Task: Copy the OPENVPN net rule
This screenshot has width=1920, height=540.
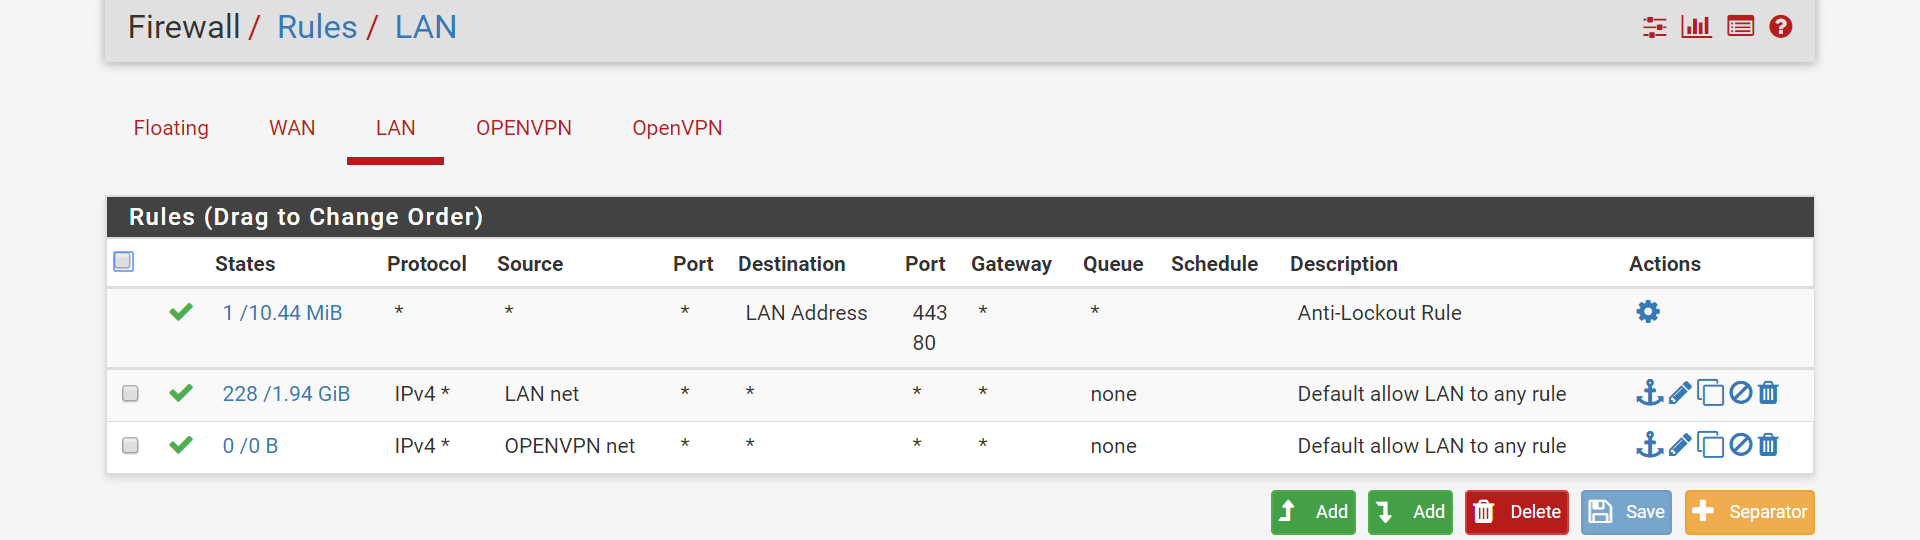Action: [1710, 445]
